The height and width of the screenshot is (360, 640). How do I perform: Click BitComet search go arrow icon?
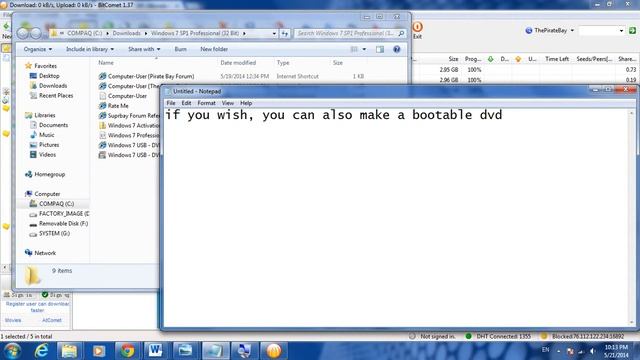point(632,31)
